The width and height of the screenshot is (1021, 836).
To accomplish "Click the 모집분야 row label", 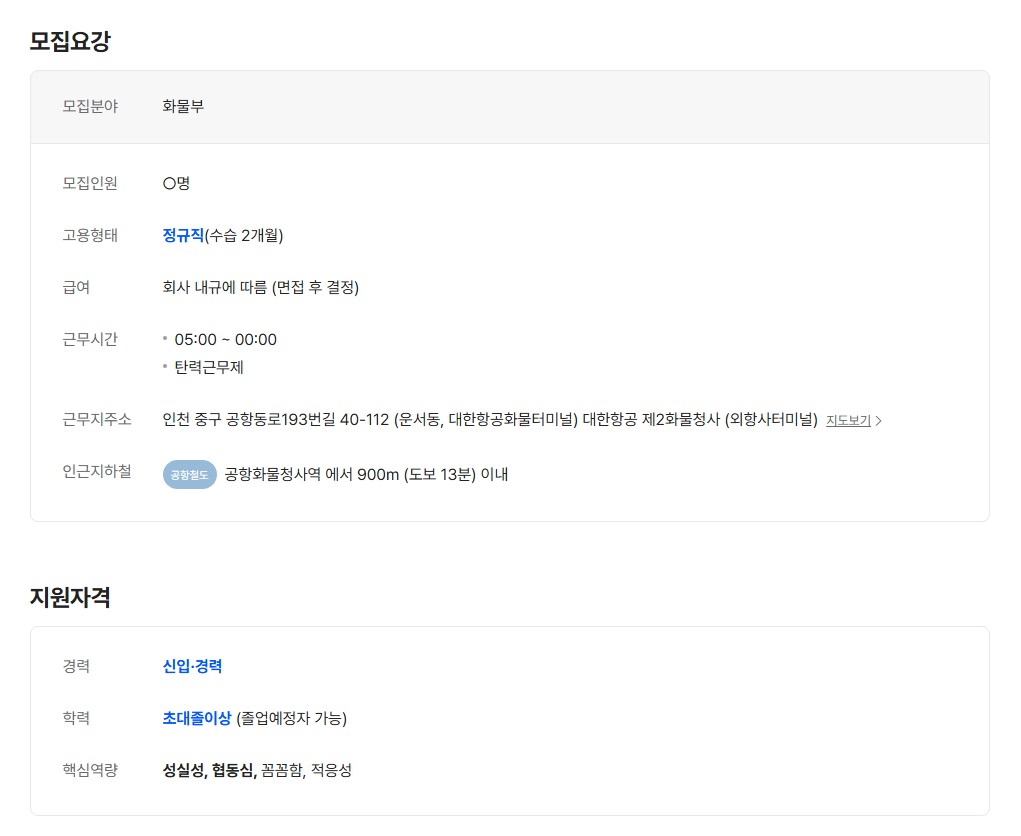I will click(90, 106).
